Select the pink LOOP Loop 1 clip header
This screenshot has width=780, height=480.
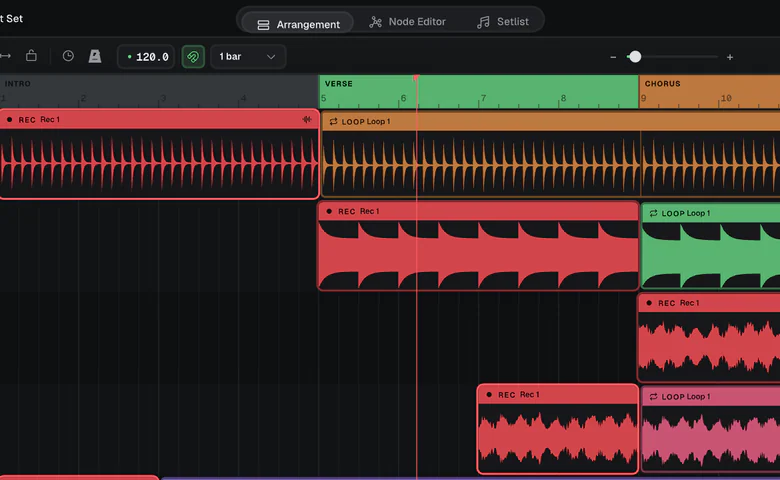711,396
